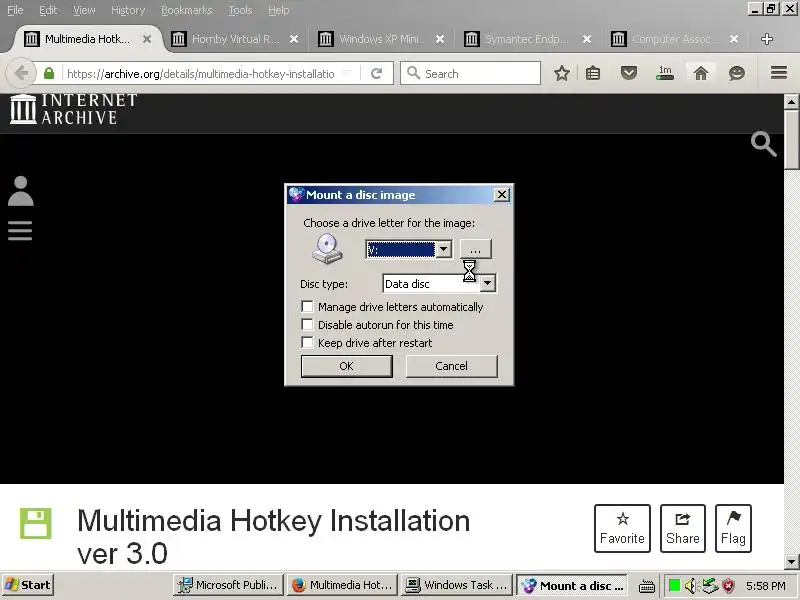The image size is (800, 600).
Task: Click the green square tray icon
Action: 674,585
